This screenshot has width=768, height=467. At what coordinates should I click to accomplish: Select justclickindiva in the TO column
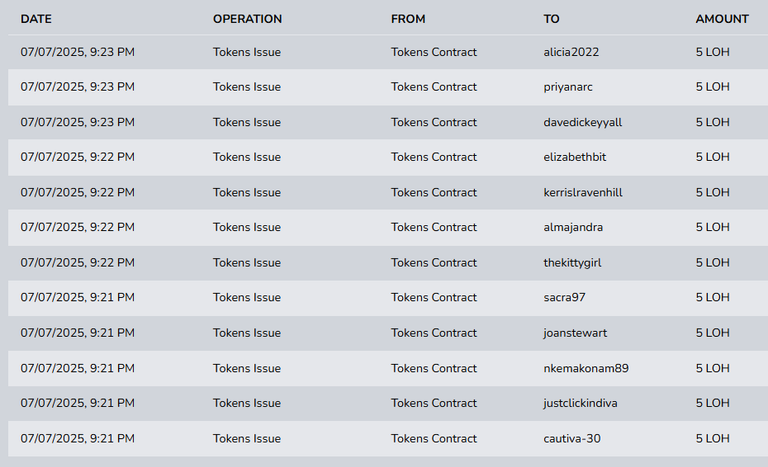pyautogui.click(x=580, y=403)
